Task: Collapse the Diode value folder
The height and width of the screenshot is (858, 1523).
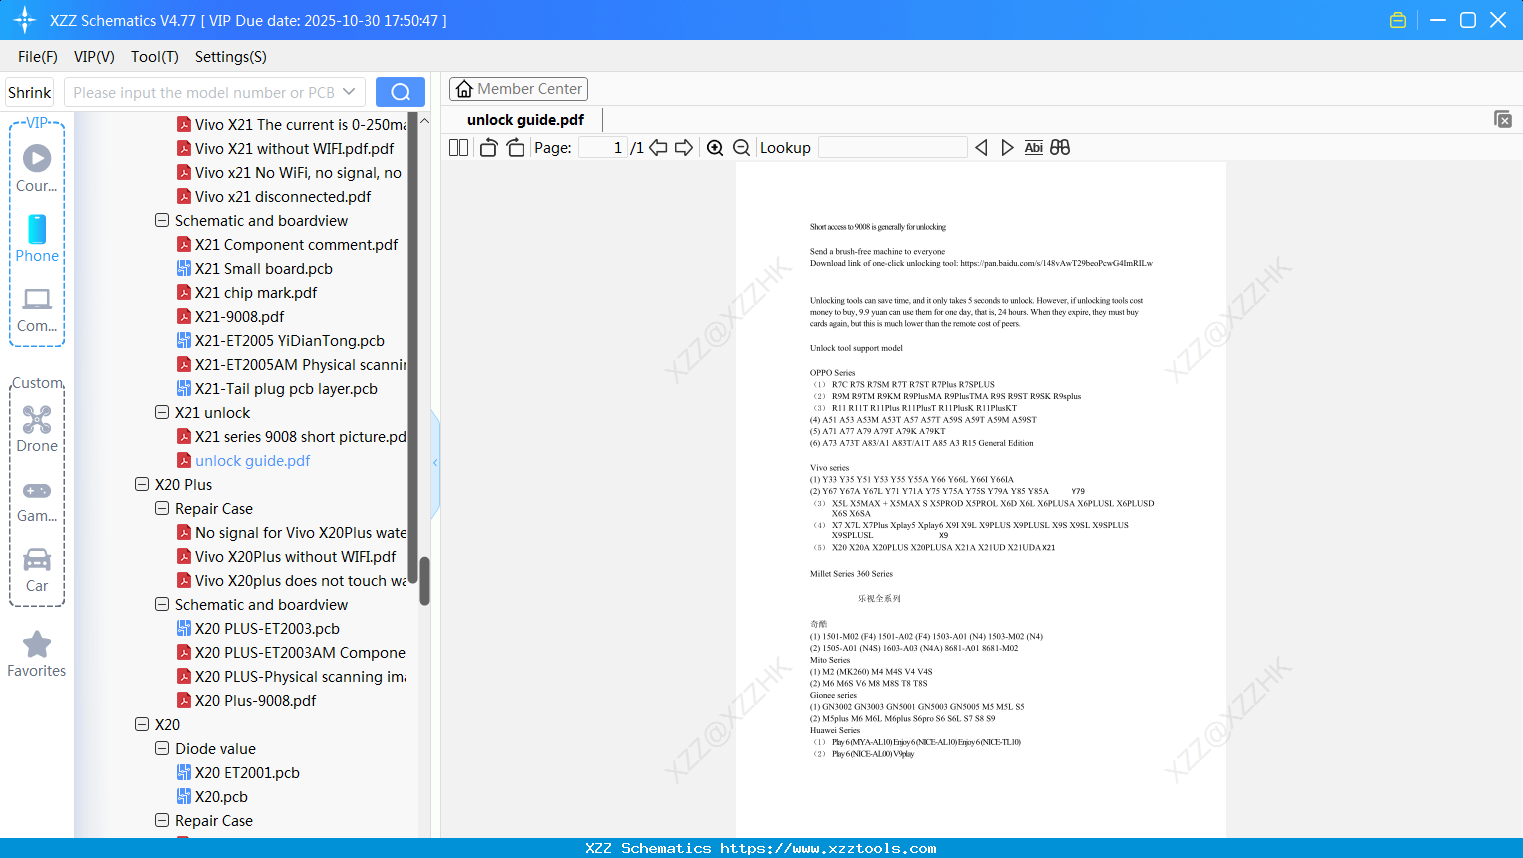Action: tap(162, 749)
